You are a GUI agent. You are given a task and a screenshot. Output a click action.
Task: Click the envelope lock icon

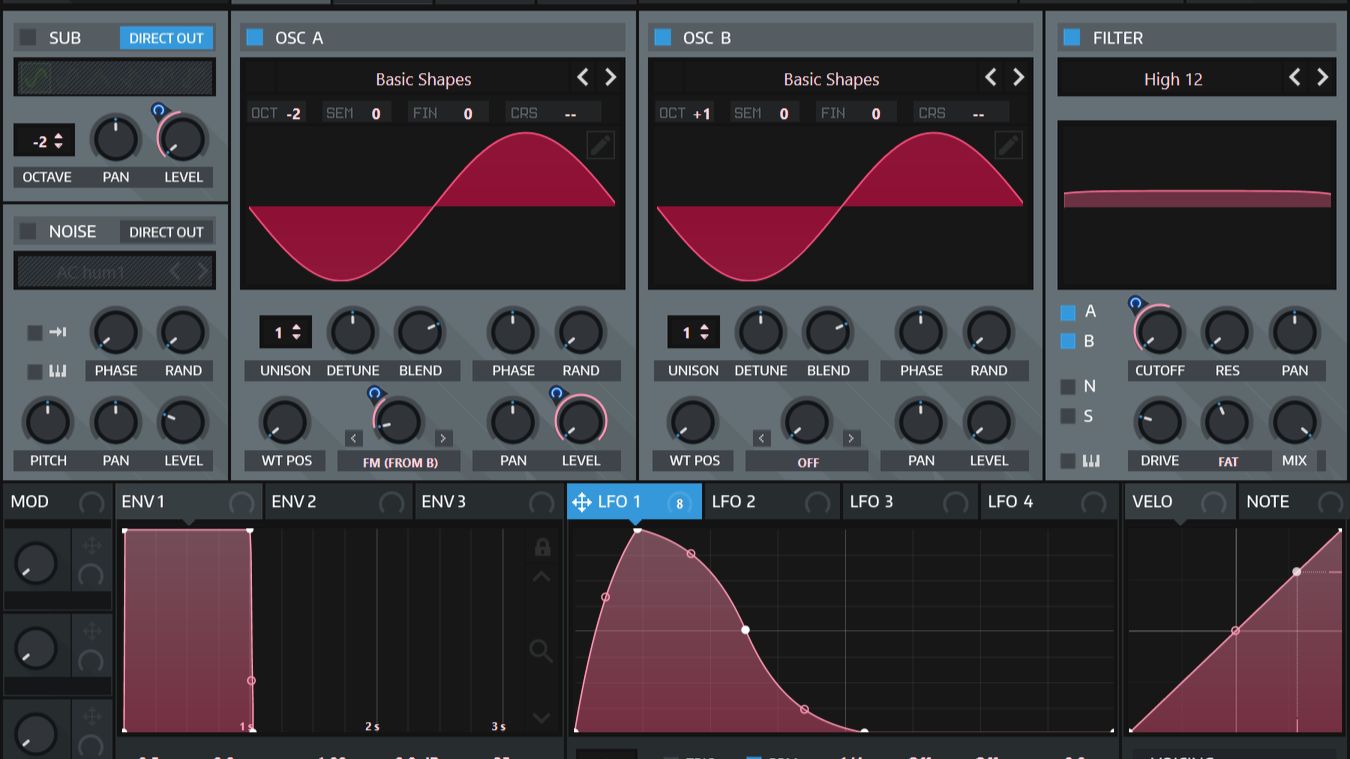(x=542, y=547)
